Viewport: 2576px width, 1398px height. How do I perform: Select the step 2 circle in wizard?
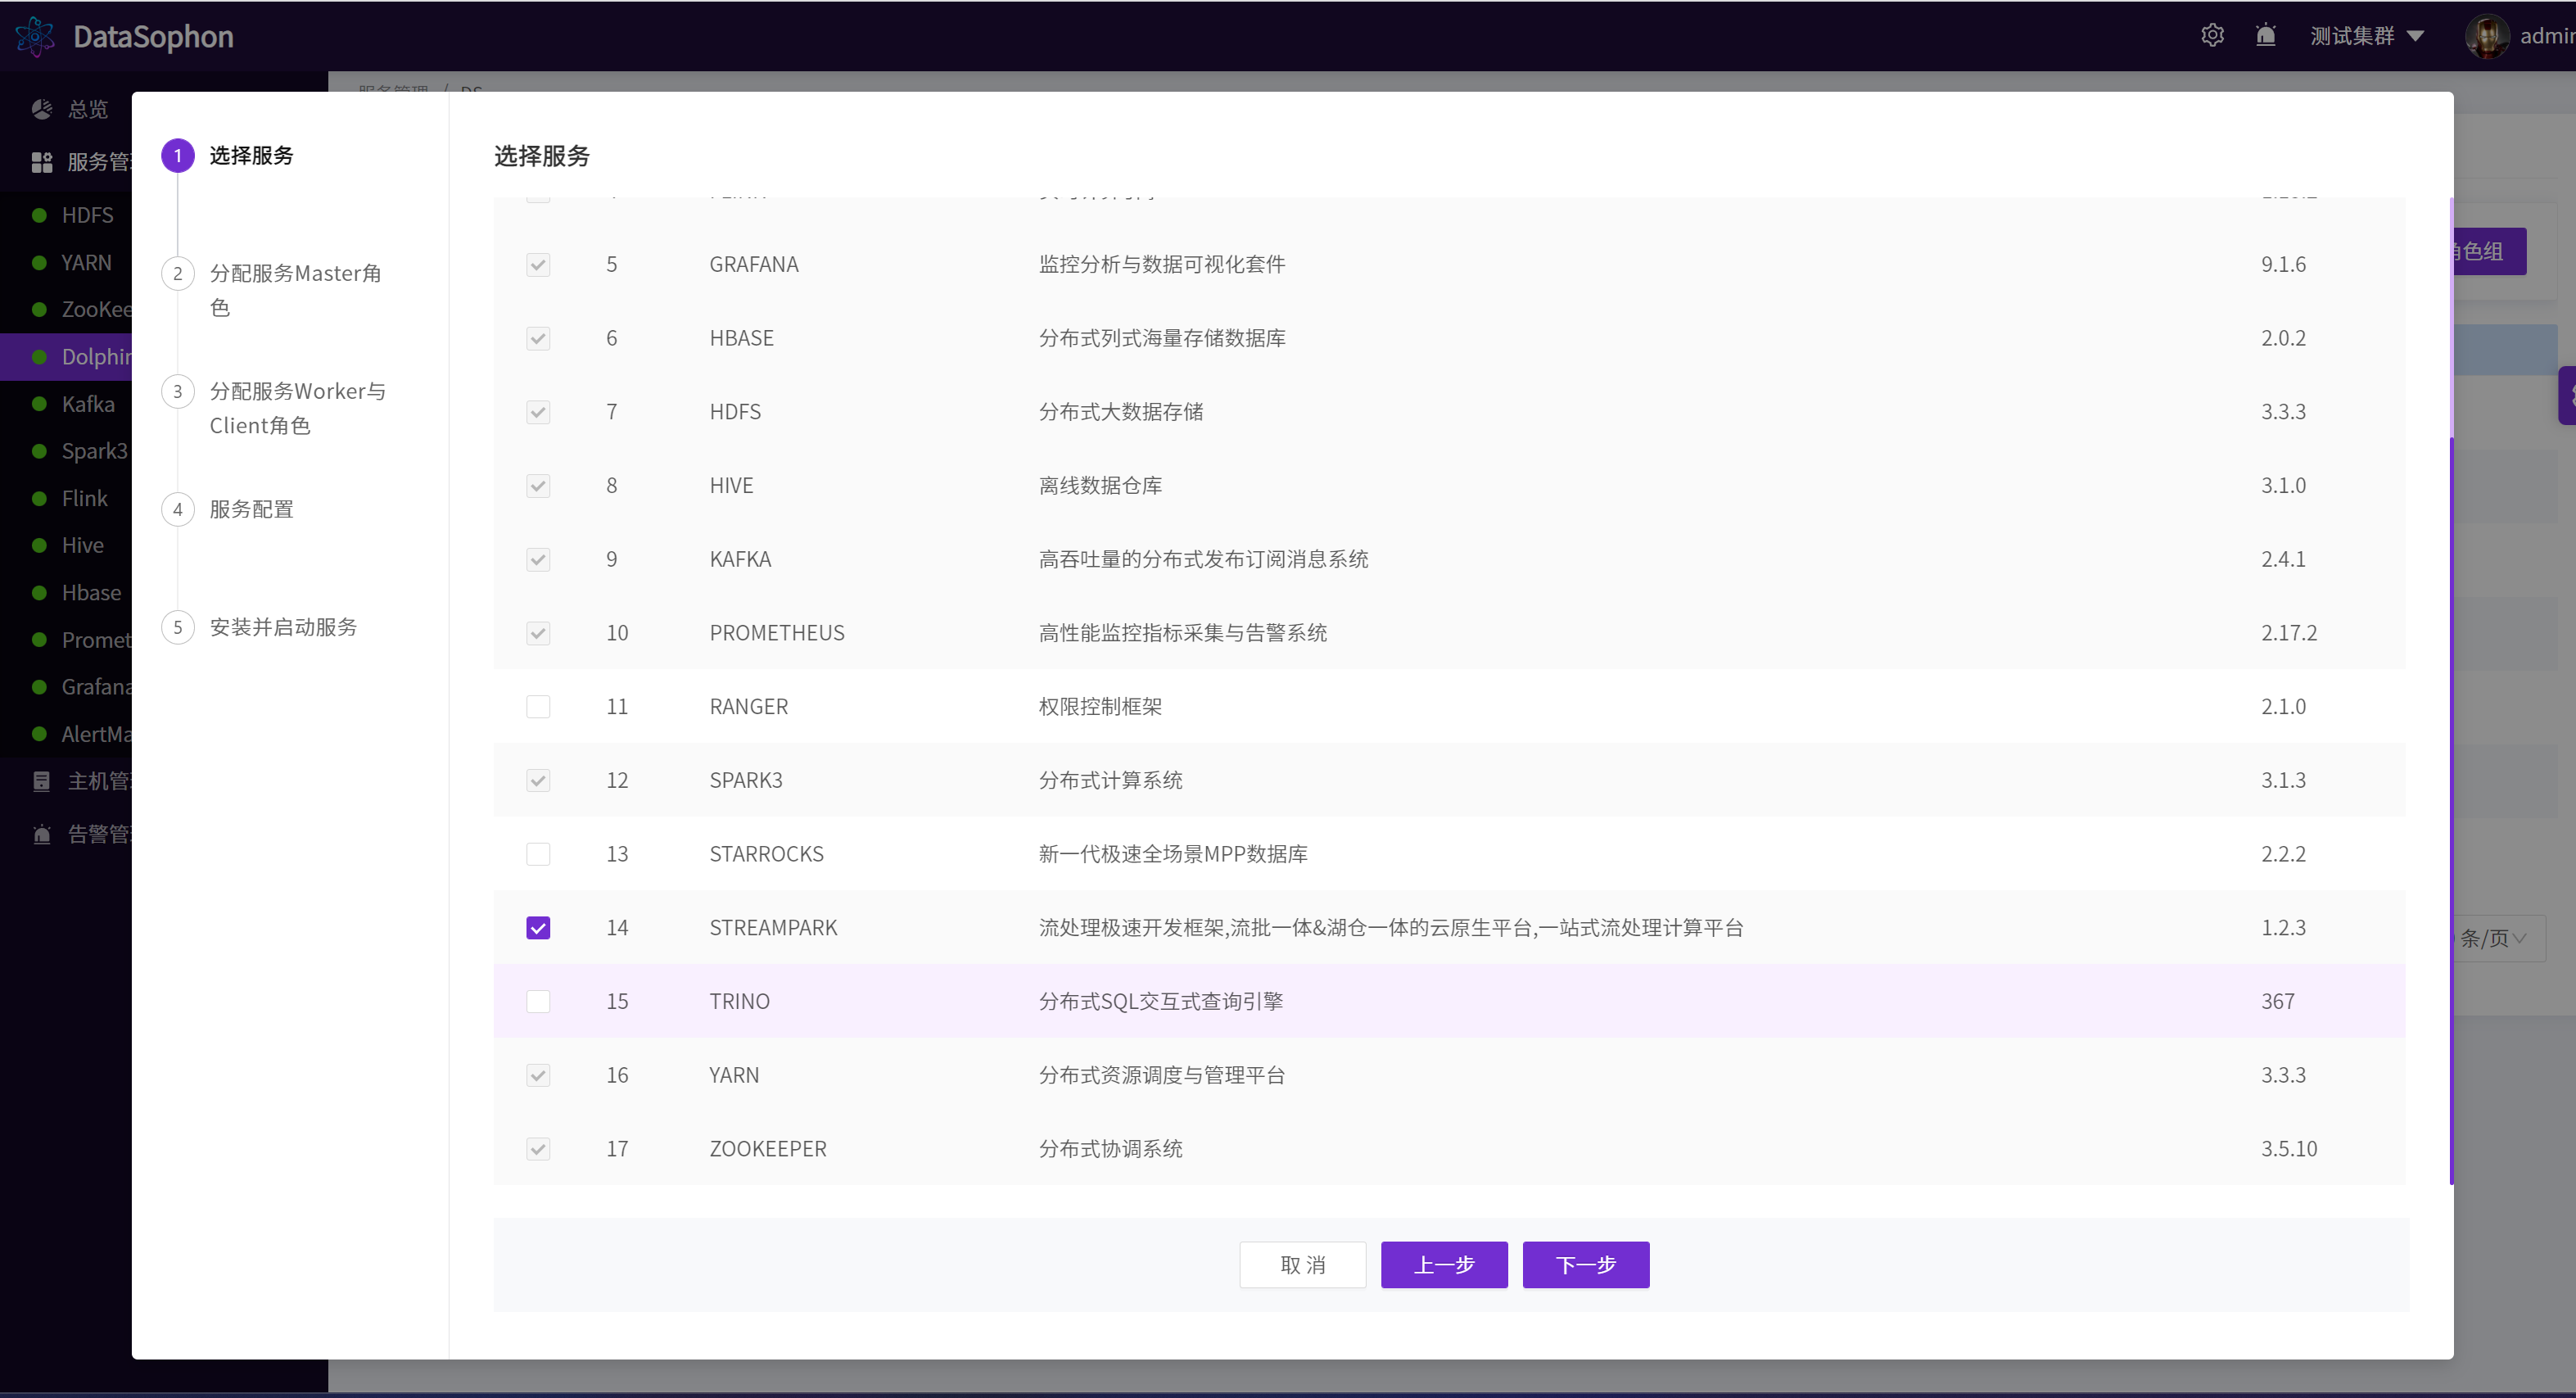tap(178, 273)
